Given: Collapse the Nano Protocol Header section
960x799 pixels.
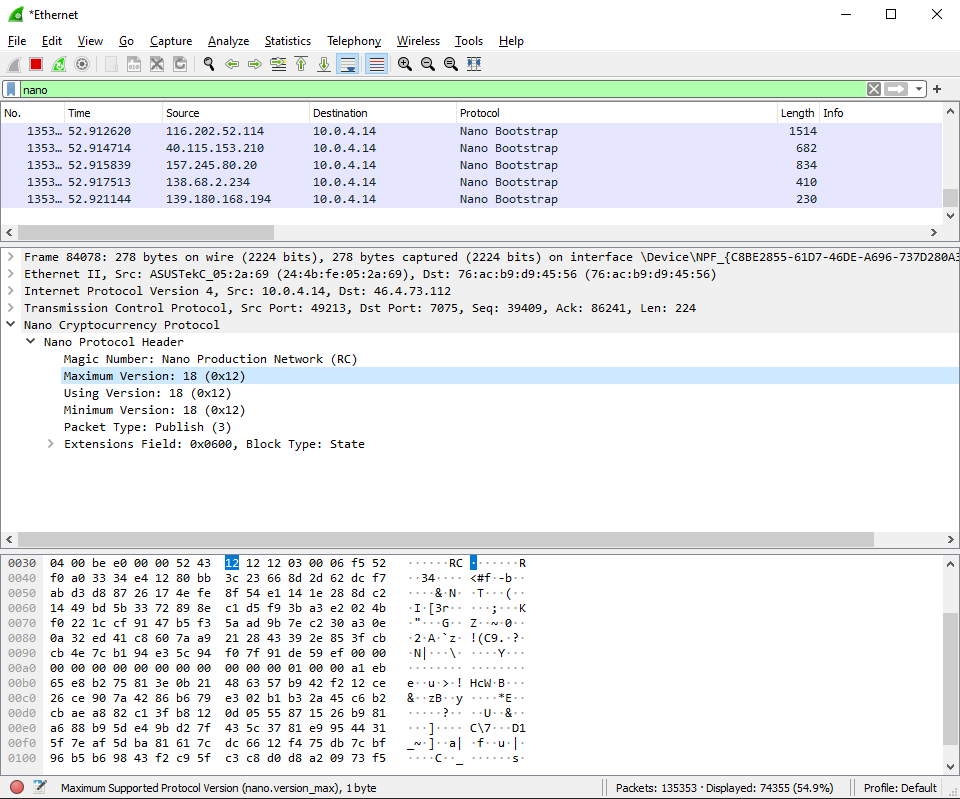Looking at the screenshot, I should (30, 341).
